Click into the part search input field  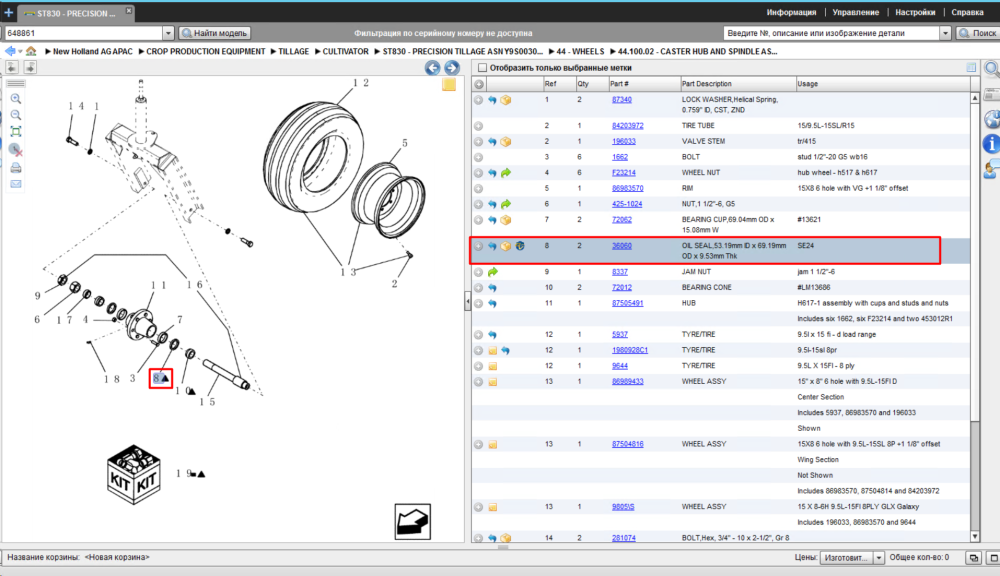pyautogui.click(x=832, y=33)
